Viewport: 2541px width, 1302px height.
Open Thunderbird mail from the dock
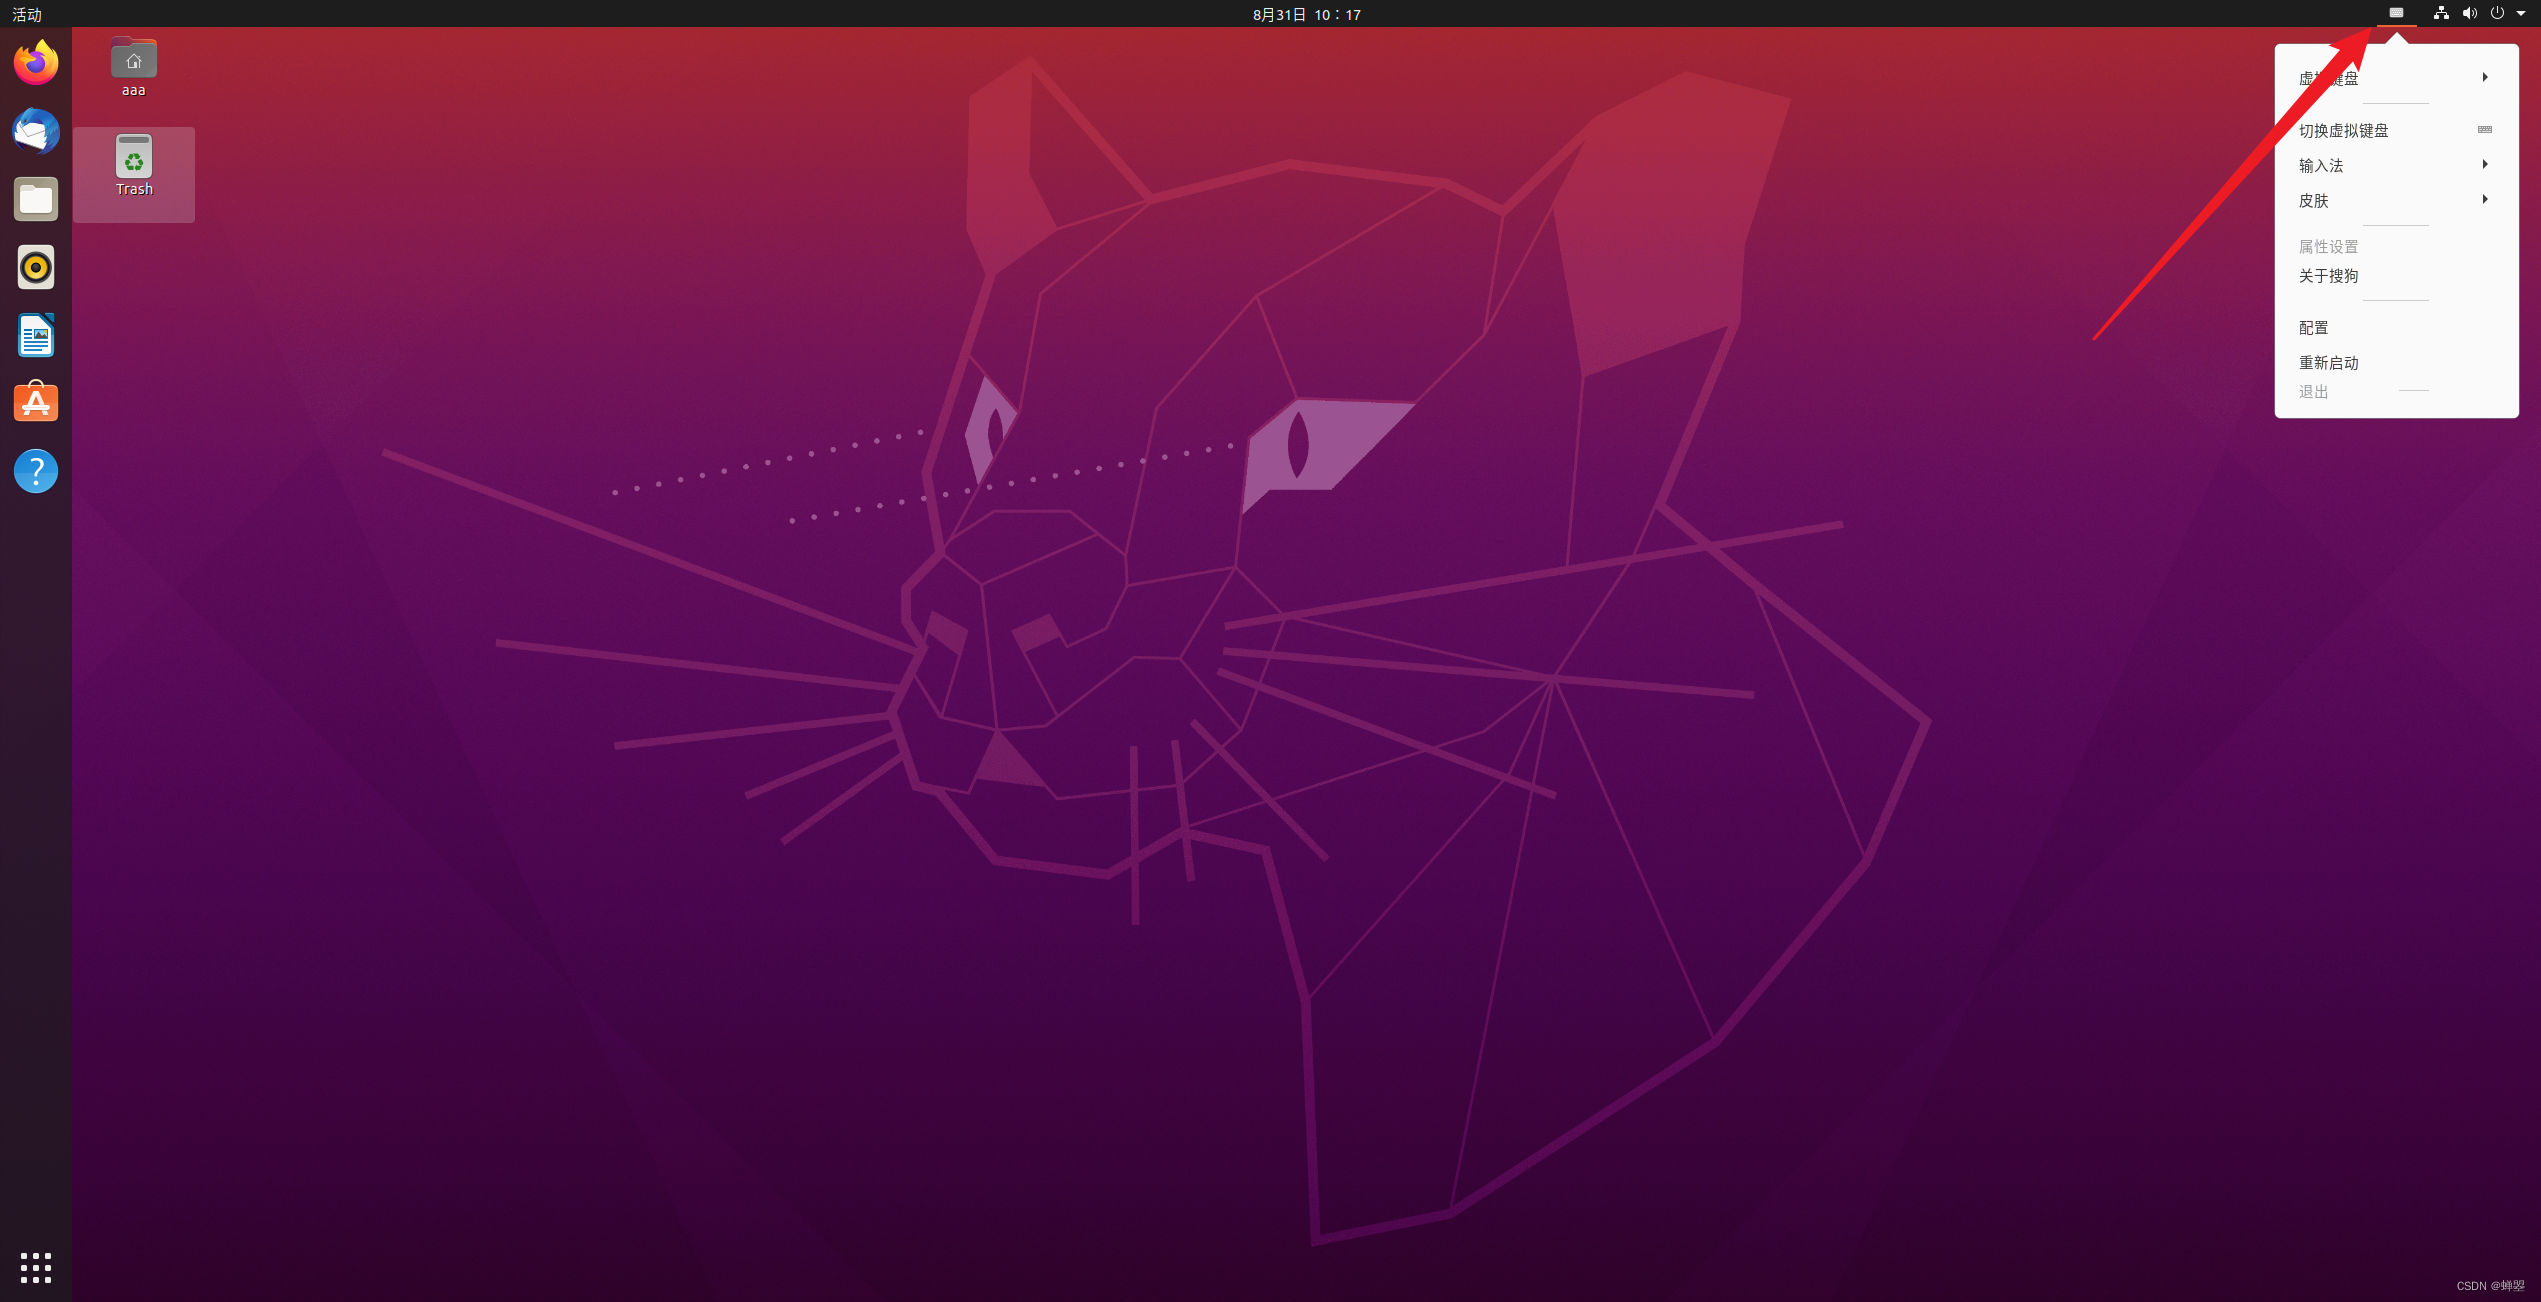pos(36,131)
